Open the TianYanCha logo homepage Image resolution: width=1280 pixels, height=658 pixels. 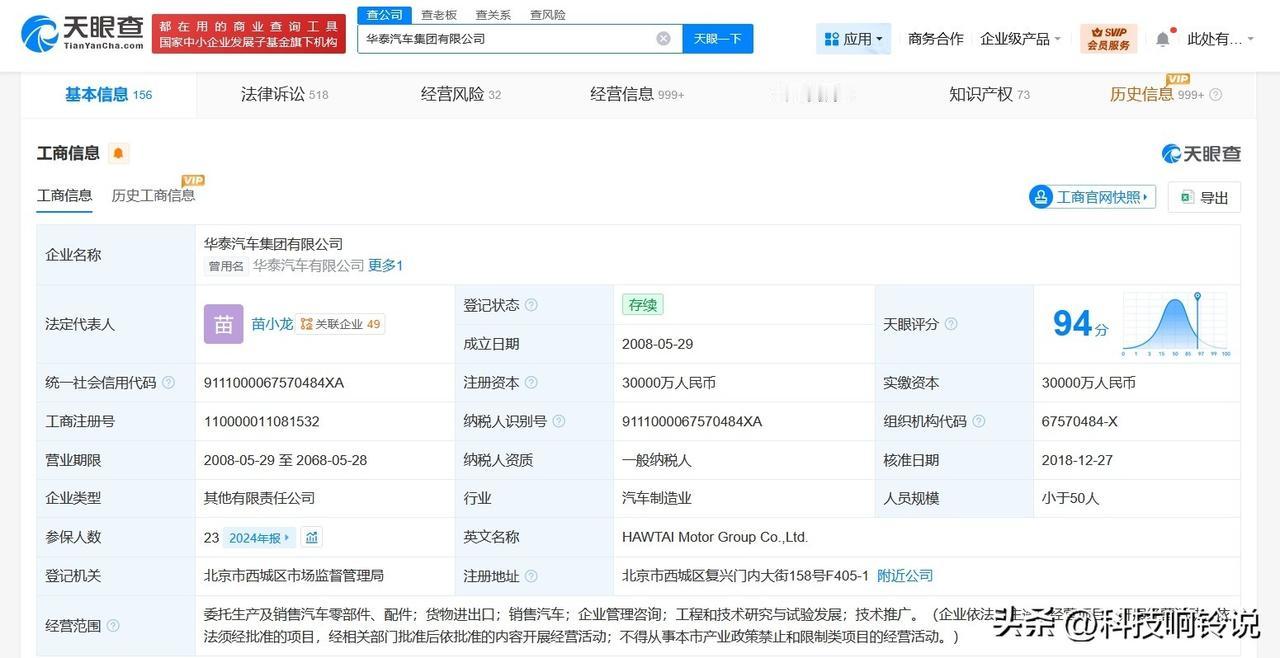[x=82, y=33]
